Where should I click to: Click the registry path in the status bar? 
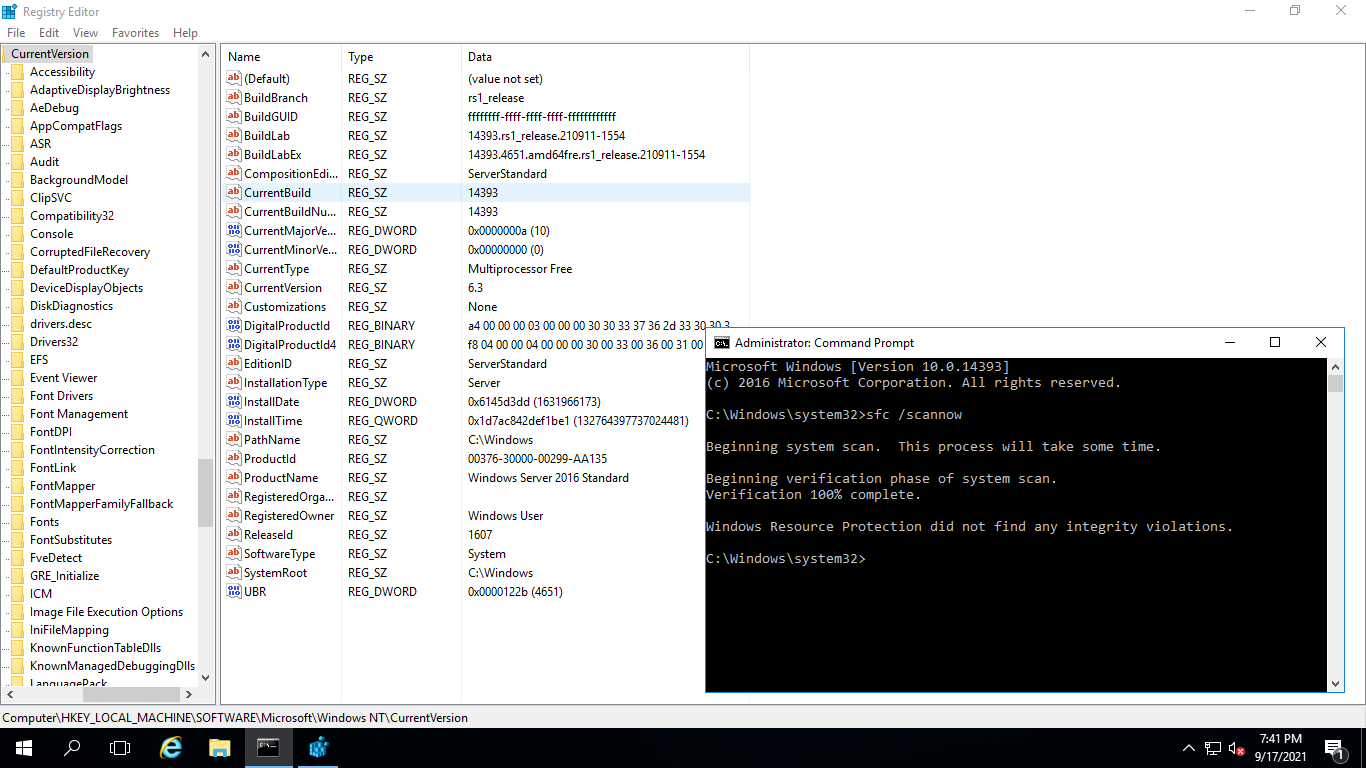coord(235,718)
